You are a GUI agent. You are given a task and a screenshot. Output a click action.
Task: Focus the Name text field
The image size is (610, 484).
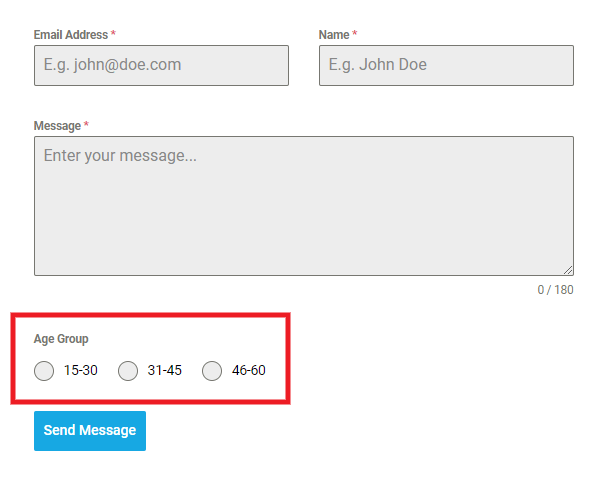(446, 65)
